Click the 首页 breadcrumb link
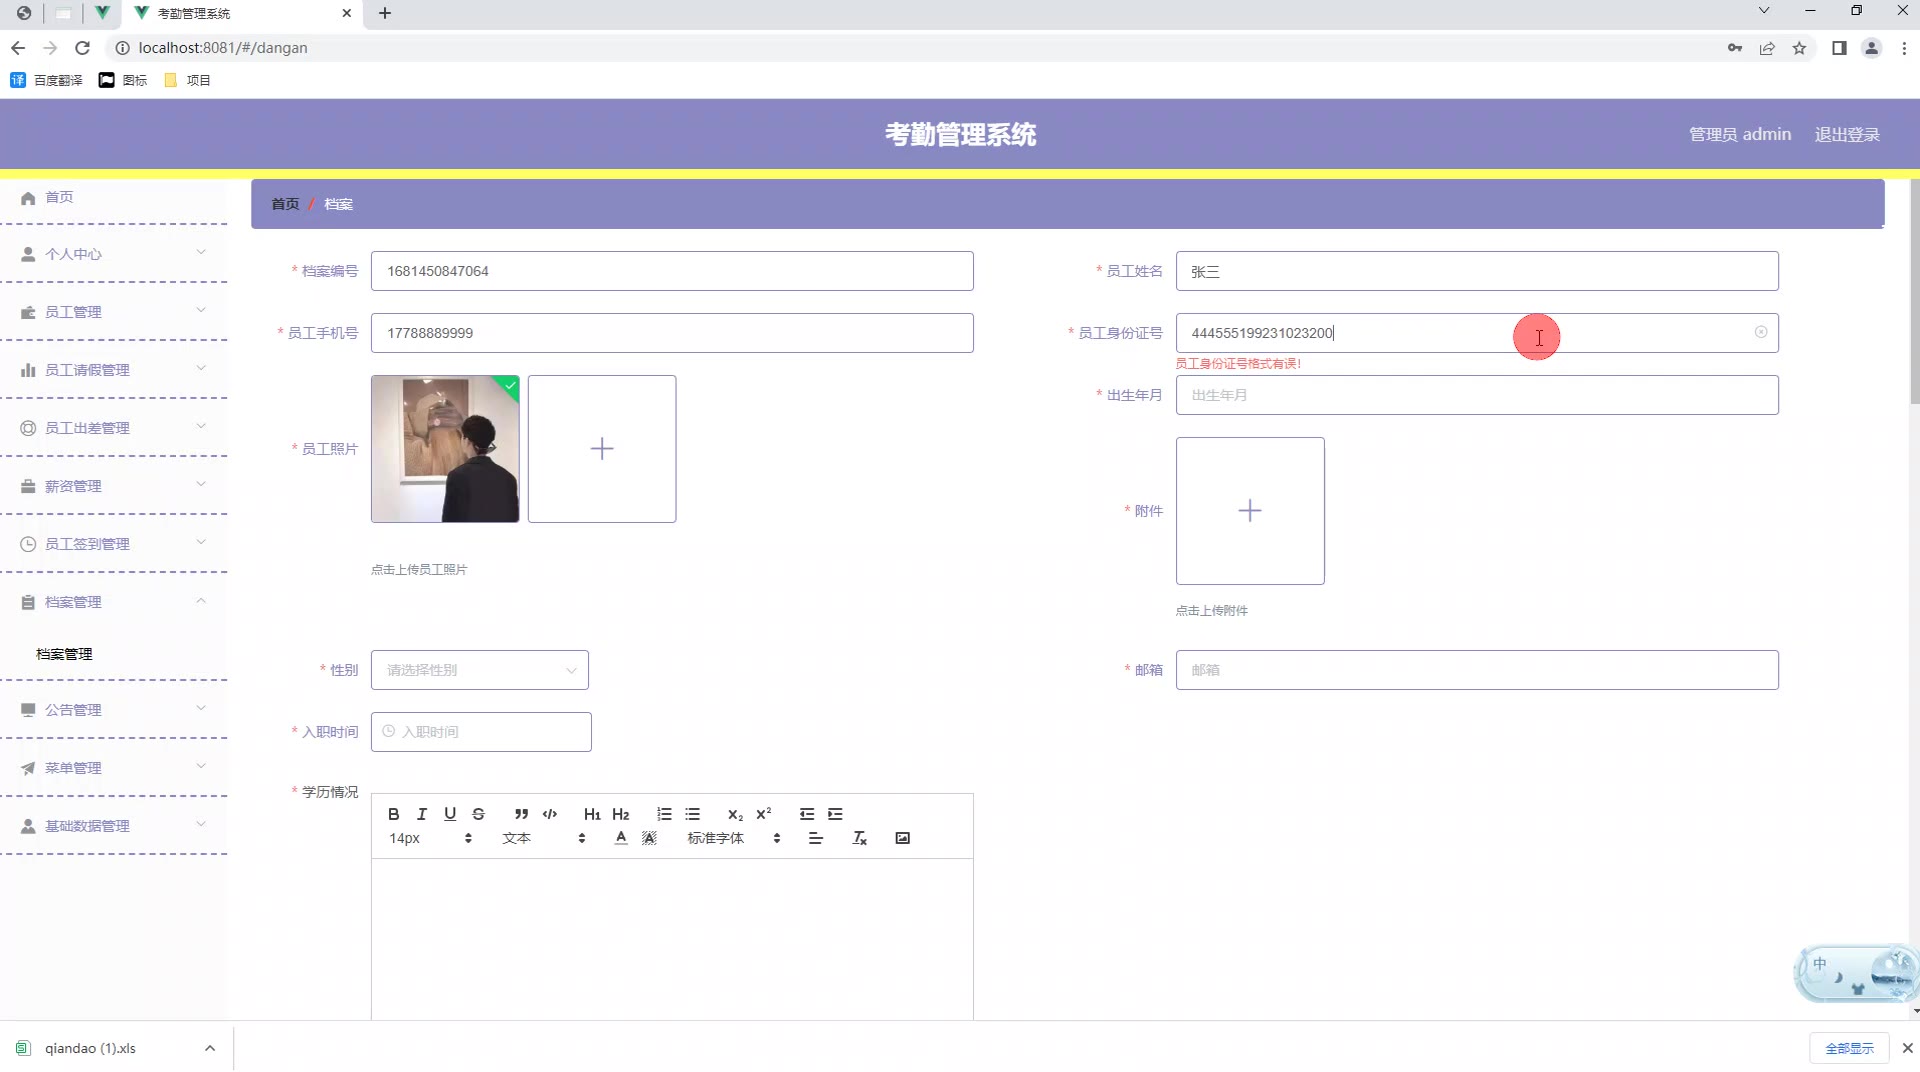 pyautogui.click(x=285, y=204)
